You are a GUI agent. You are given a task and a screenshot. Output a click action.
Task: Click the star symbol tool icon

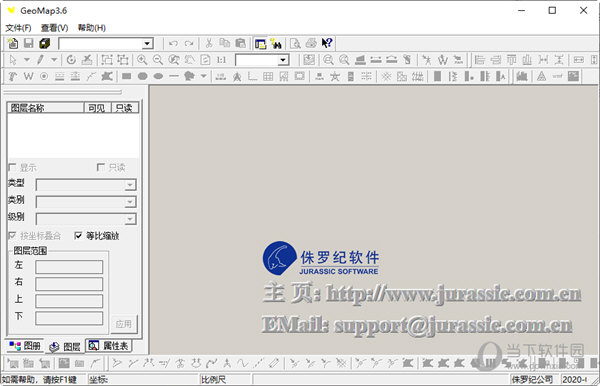pyautogui.click(x=335, y=77)
